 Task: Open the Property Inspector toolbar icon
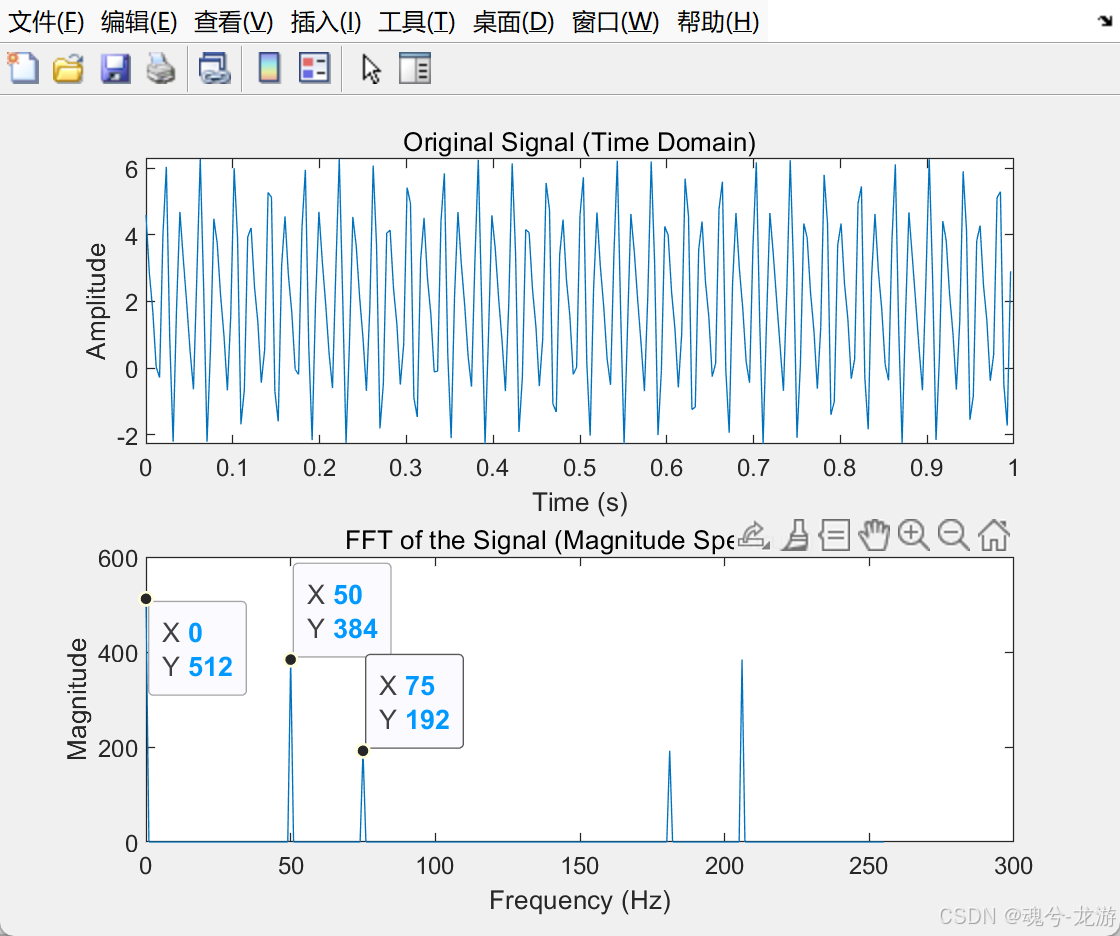pyautogui.click(x=414, y=69)
